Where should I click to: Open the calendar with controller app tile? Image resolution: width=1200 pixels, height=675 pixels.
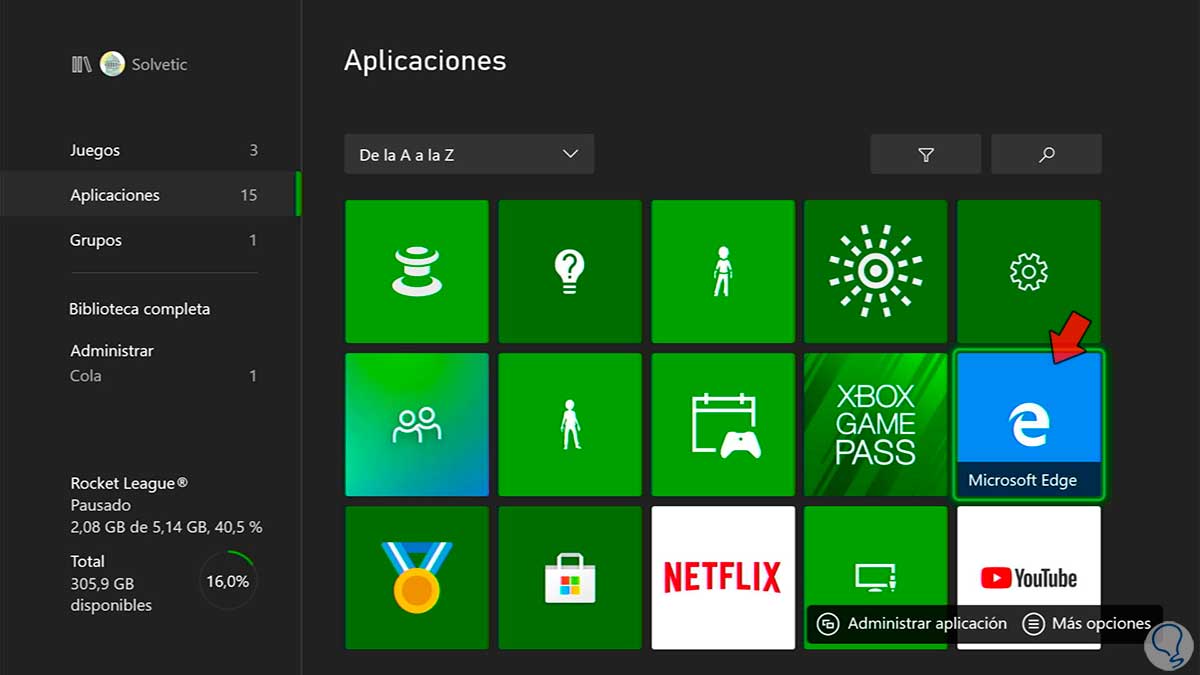pos(723,424)
